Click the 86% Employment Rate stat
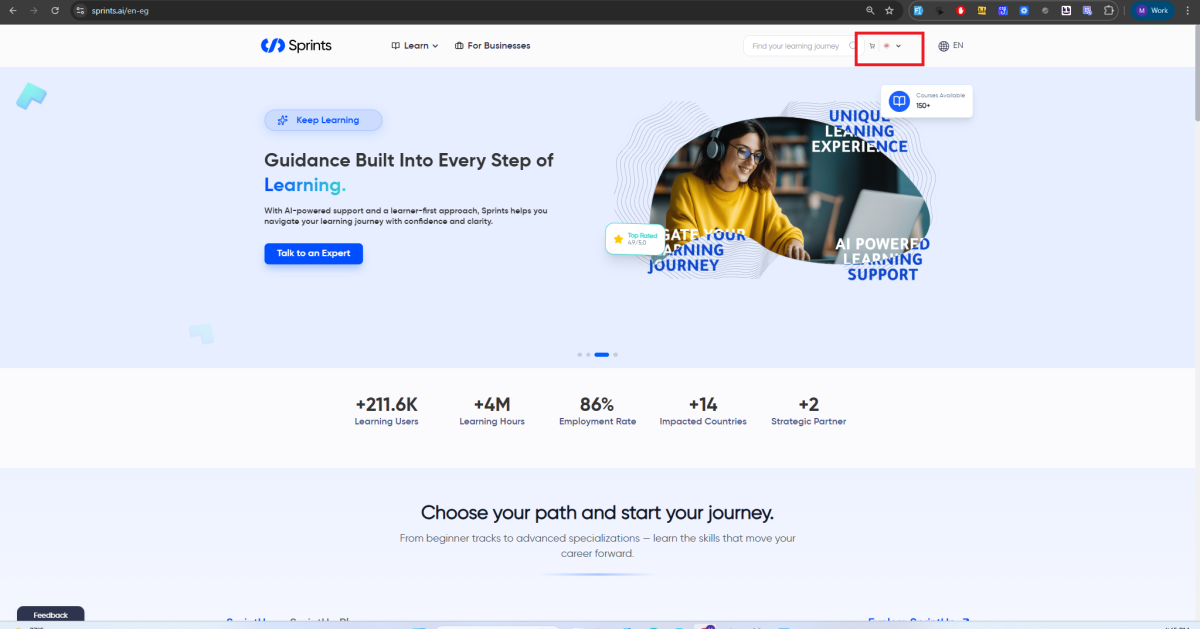The width and height of the screenshot is (1200, 629). click(x=597, y=411)
